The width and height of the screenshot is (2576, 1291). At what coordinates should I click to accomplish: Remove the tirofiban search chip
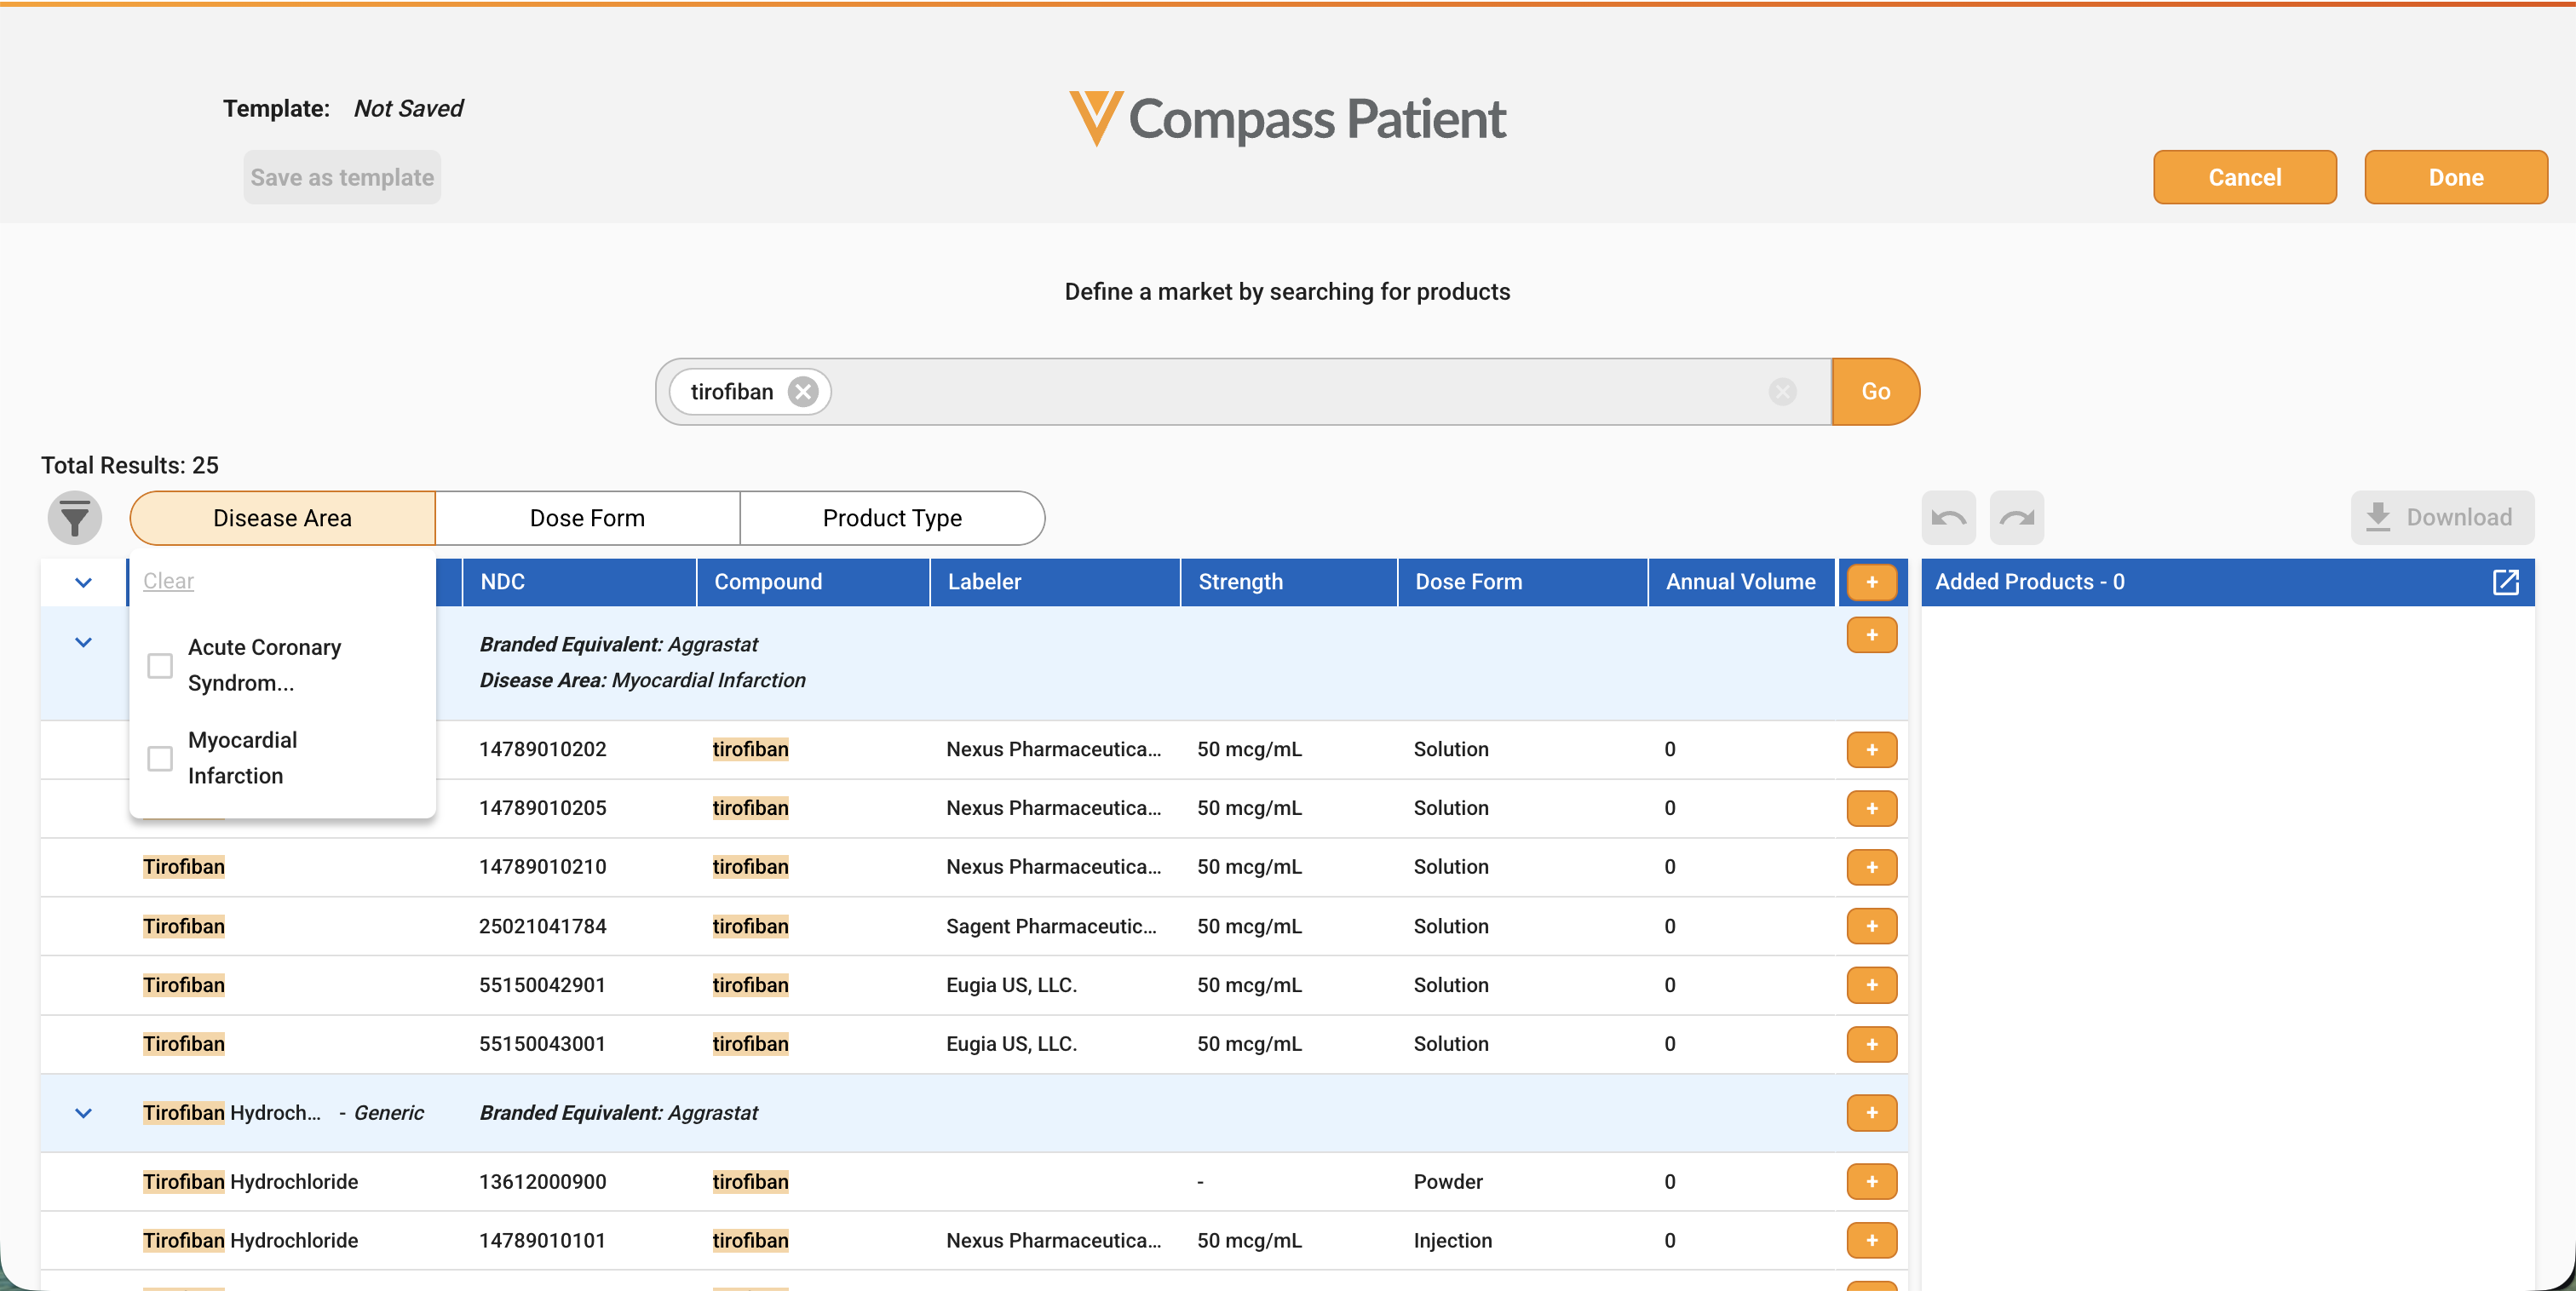(802, 392)
